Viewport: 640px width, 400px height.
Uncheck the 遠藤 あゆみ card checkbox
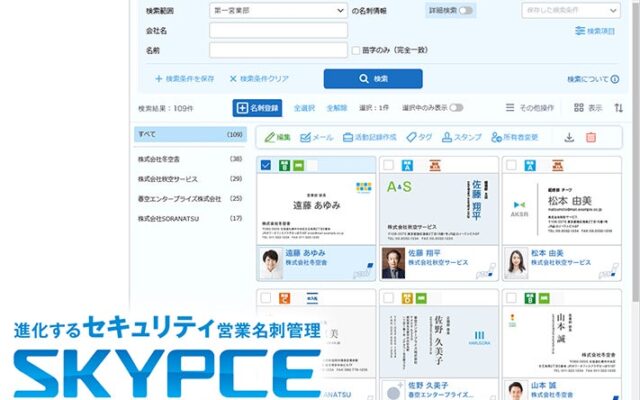266,165
